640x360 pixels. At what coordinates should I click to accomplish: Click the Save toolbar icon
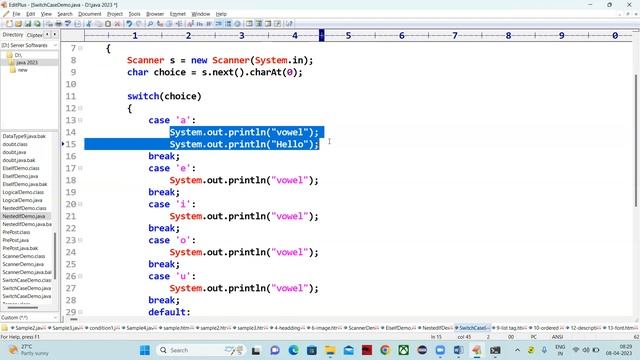click(x=28, y=24)
